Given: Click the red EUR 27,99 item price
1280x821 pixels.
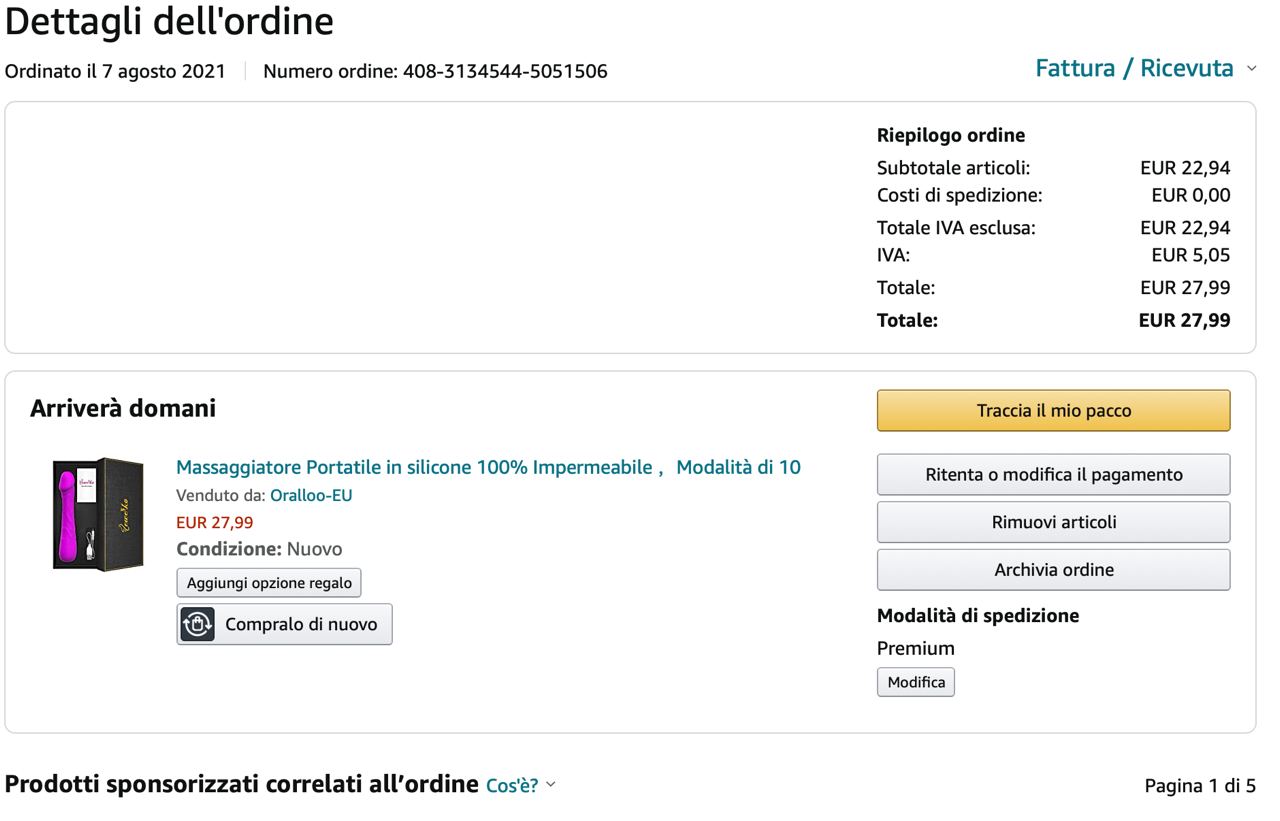Looking at the screenshot, I should pos(215,522).
